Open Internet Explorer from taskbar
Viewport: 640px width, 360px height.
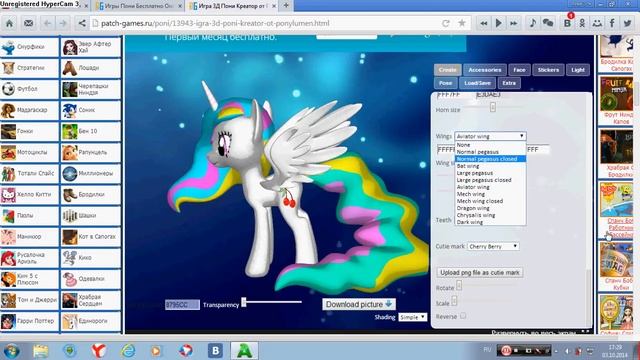click(x=128, y=351)
